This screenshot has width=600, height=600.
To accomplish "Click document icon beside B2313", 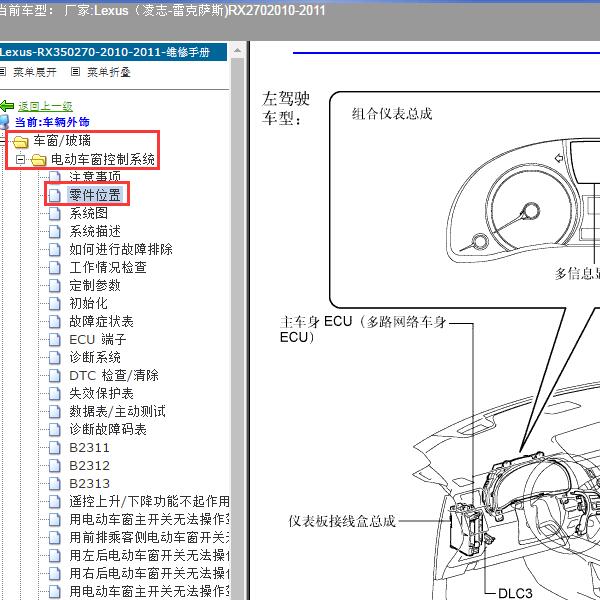I will tap(55, 483).
